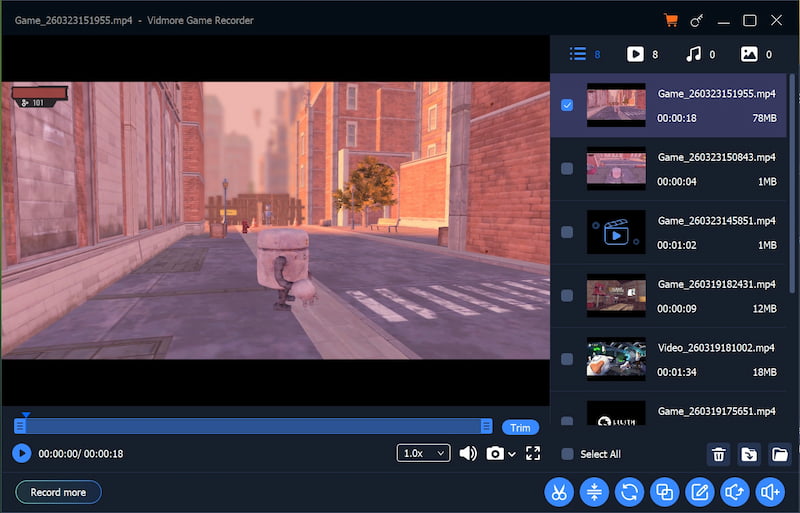Uncheck the Game_260323151955.mp4 checkbox
800x513 pixels.
(567, 105)
